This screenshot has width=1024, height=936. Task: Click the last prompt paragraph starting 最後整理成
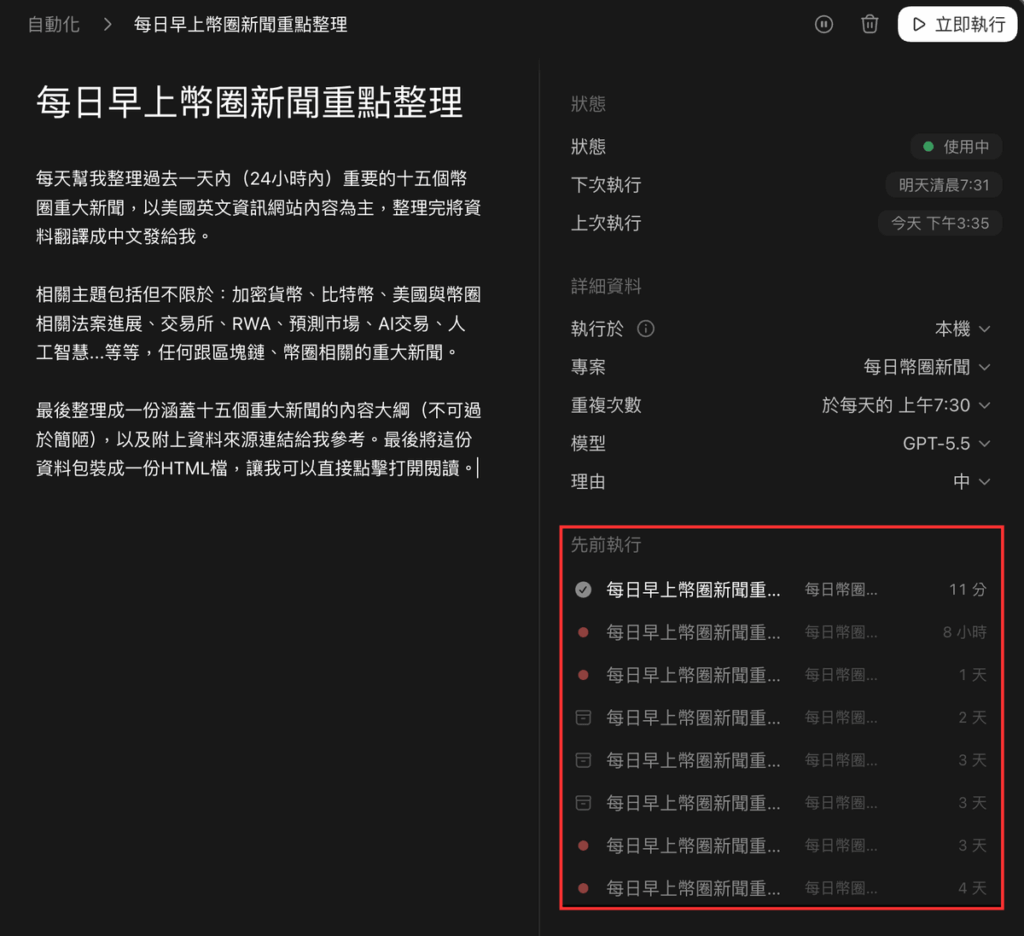[x=259, y=439]
